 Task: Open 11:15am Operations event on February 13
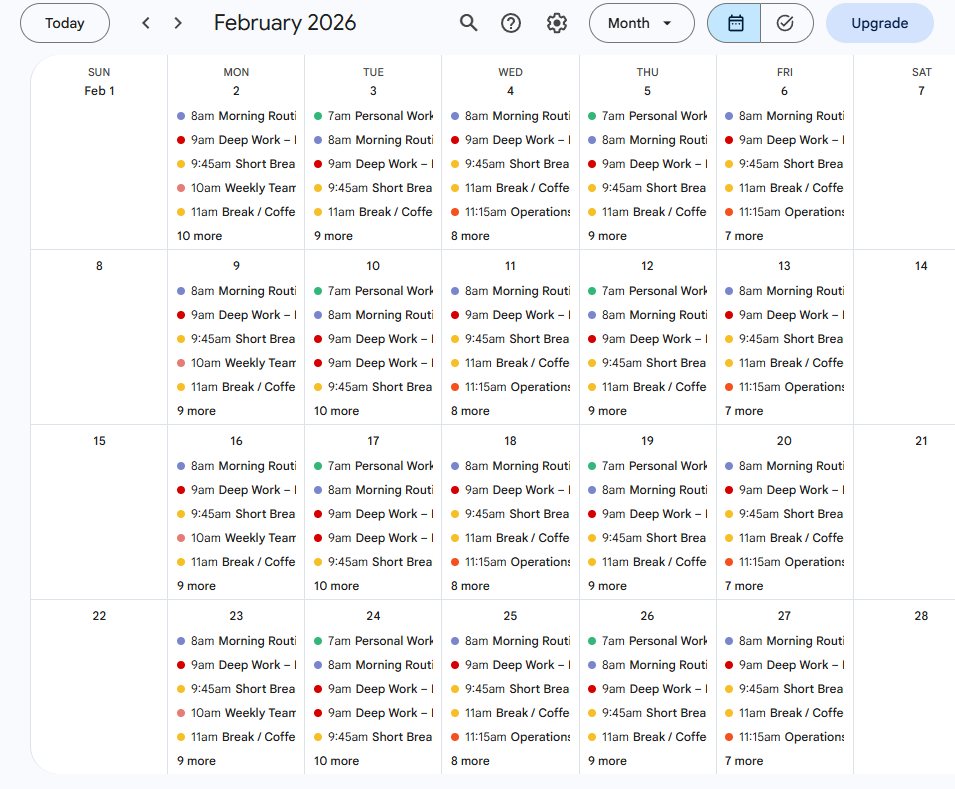(784, 387)
